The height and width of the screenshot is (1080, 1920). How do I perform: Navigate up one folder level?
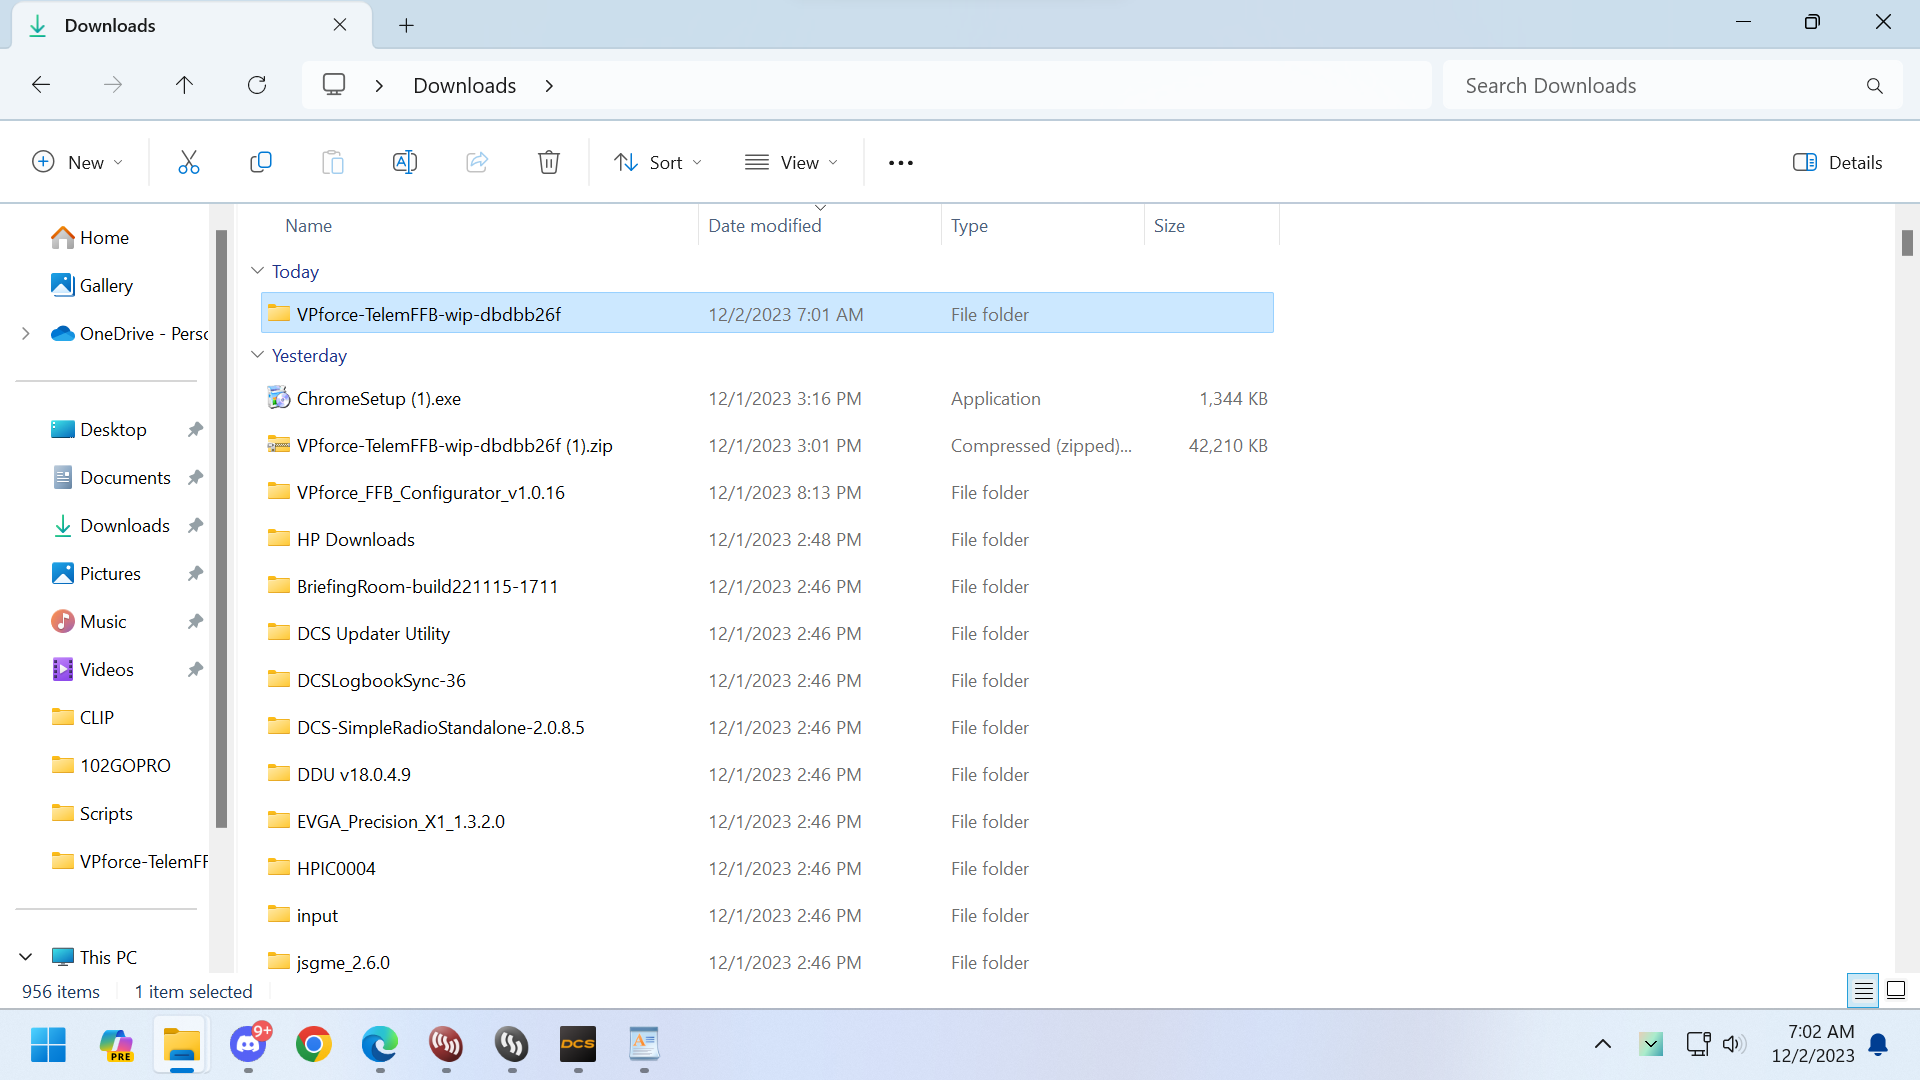click(x=184, y=85)
